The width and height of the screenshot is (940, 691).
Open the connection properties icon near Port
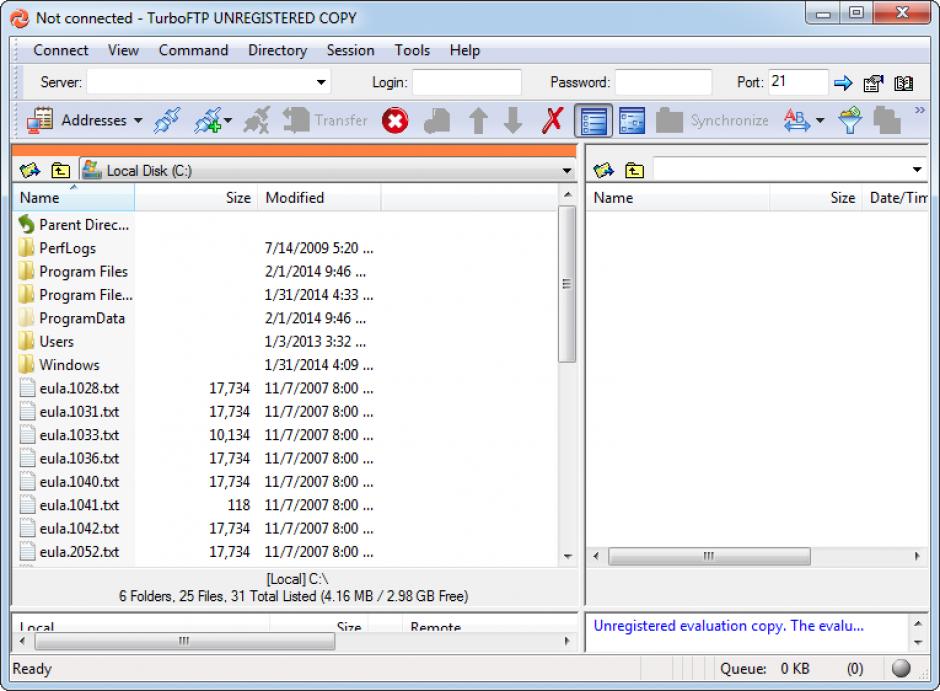click(873, 83)
